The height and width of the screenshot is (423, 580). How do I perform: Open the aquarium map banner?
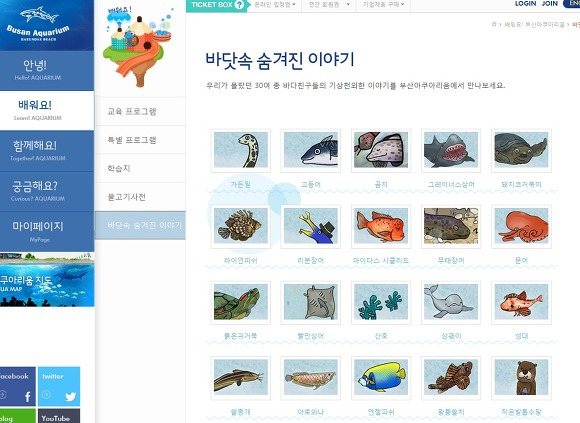pyautogui.click(x=47, y=280)
